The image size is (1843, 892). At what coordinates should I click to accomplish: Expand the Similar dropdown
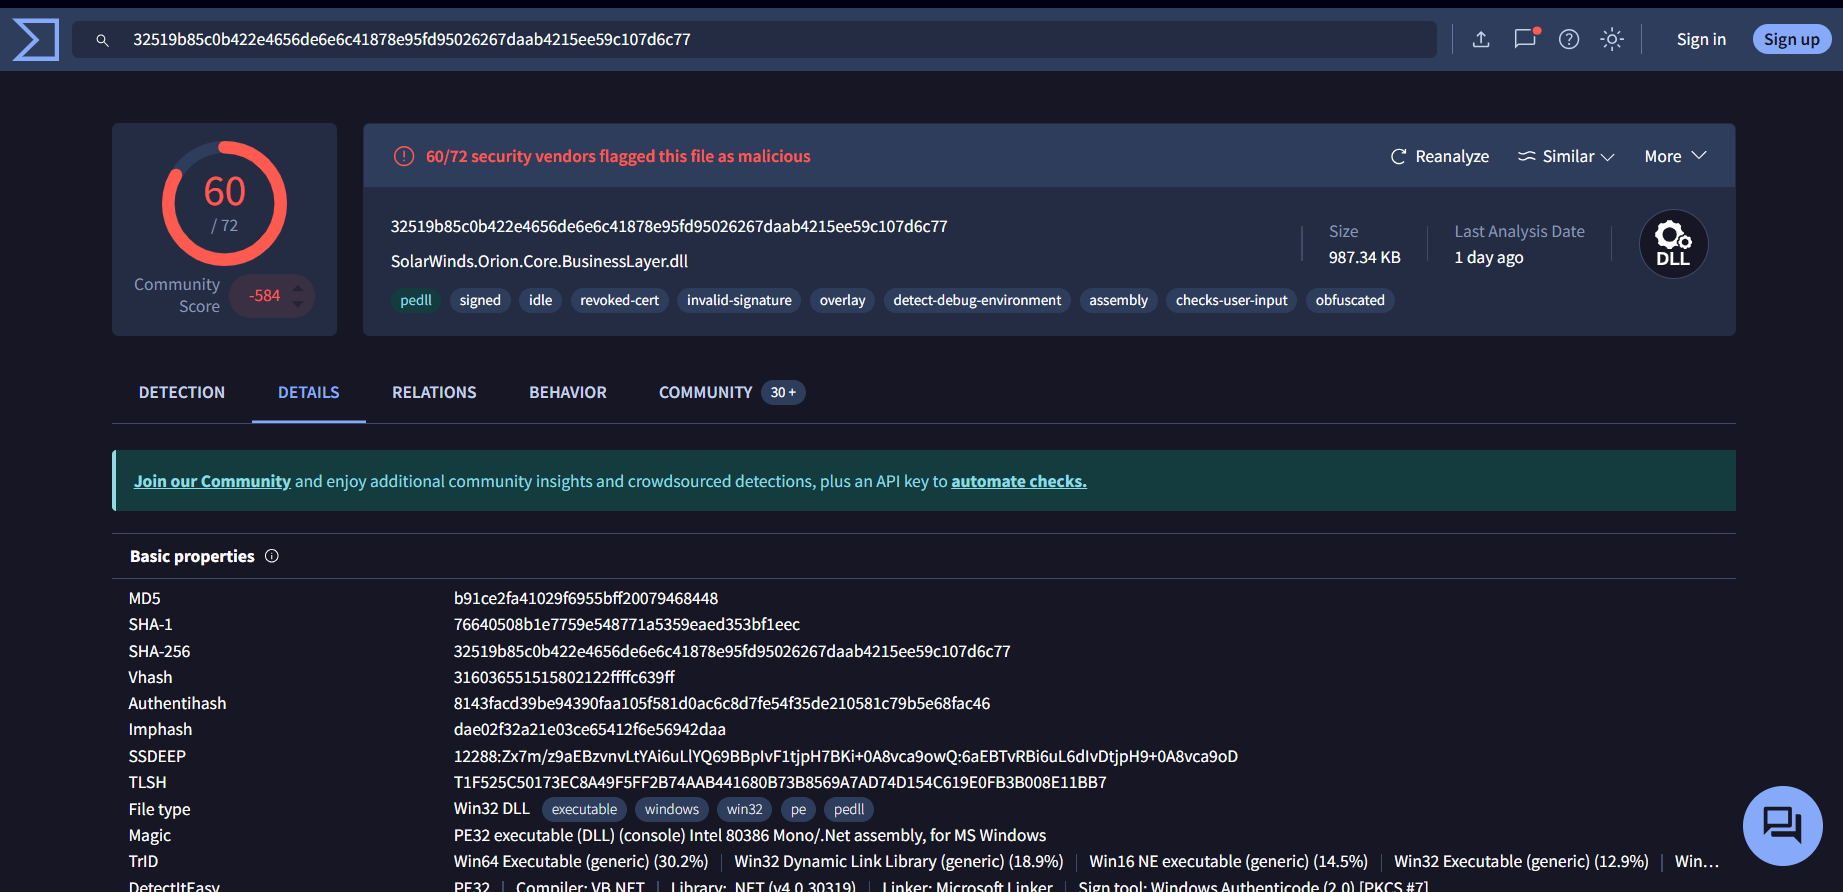tap(1566, 156)
